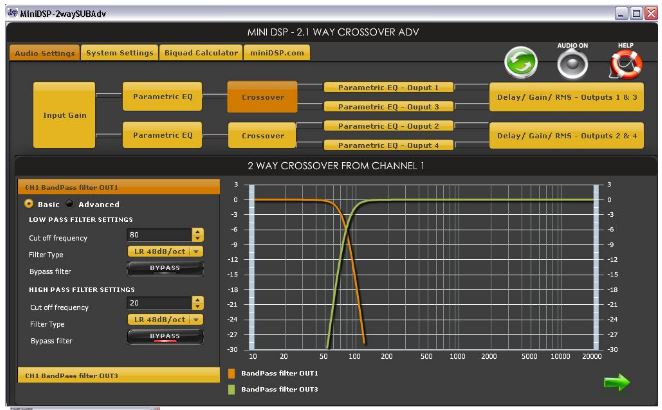Viewport: 662px width, 410px height.
Task: Switch to the System Settings tab
Action: pyautogui.click(x=119, y=53)
